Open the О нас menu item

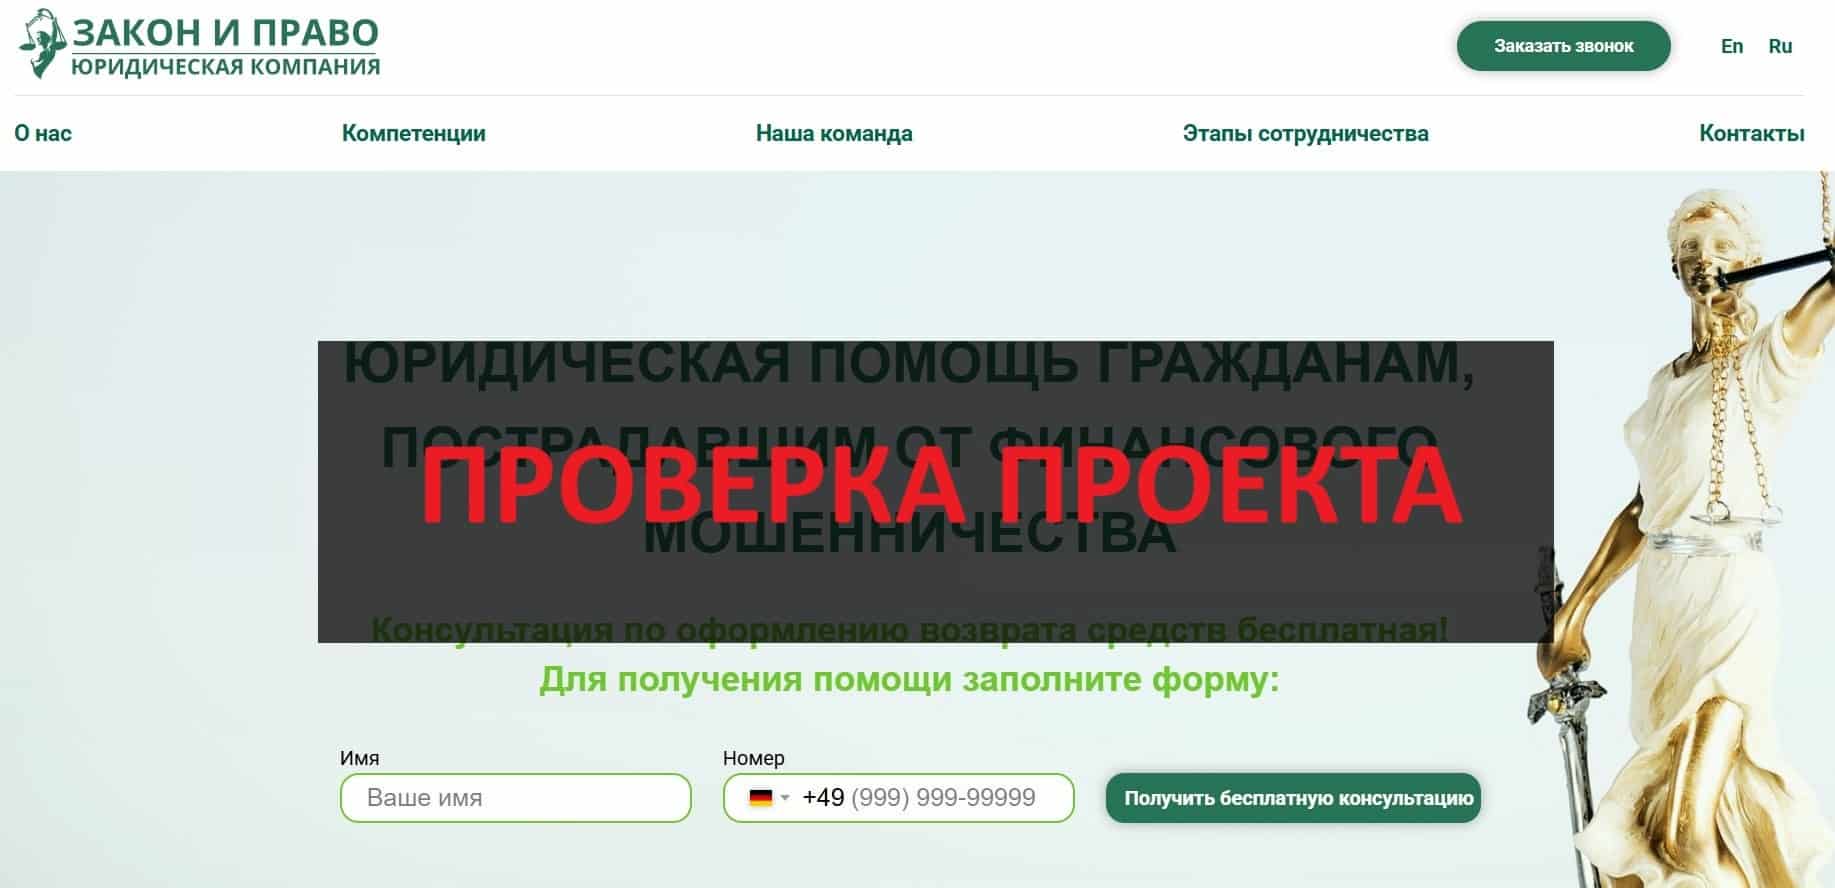pyautogui.click(x=43, y=133)
